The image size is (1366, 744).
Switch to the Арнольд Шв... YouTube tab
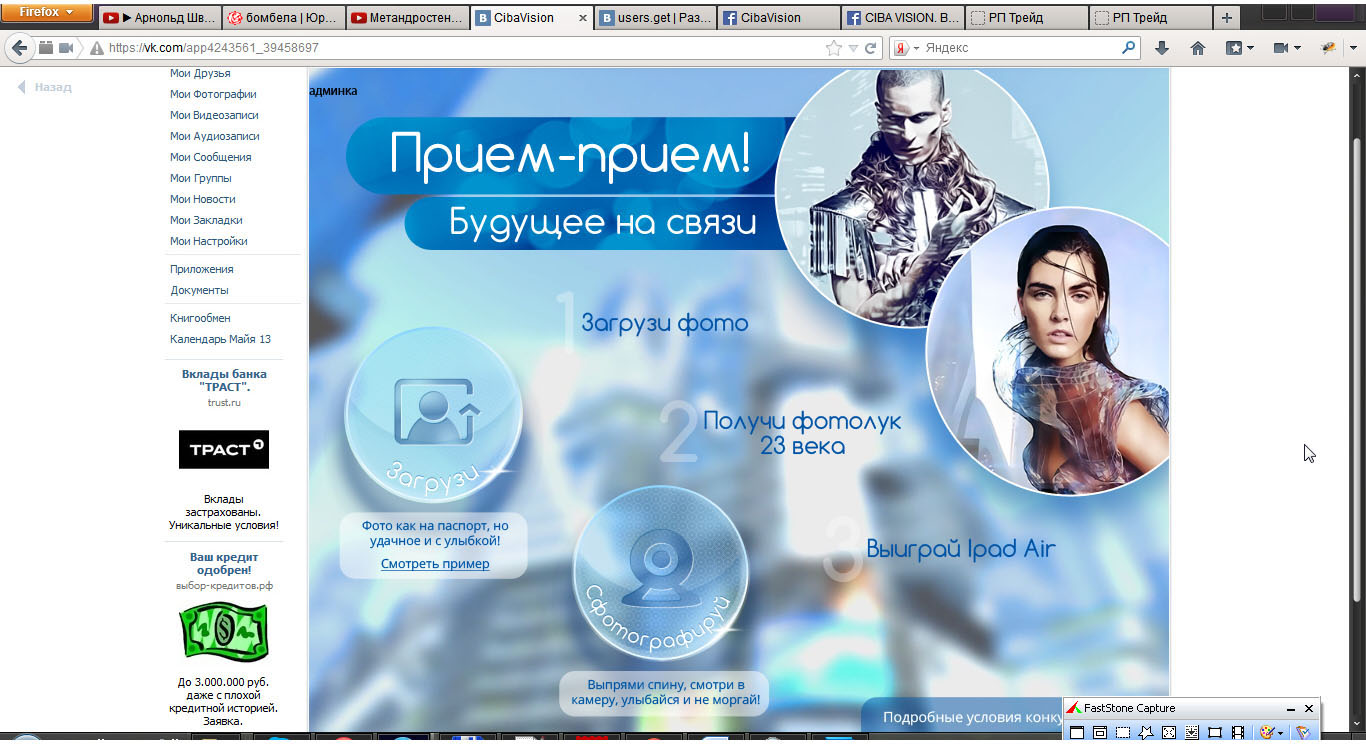point(158,18)
